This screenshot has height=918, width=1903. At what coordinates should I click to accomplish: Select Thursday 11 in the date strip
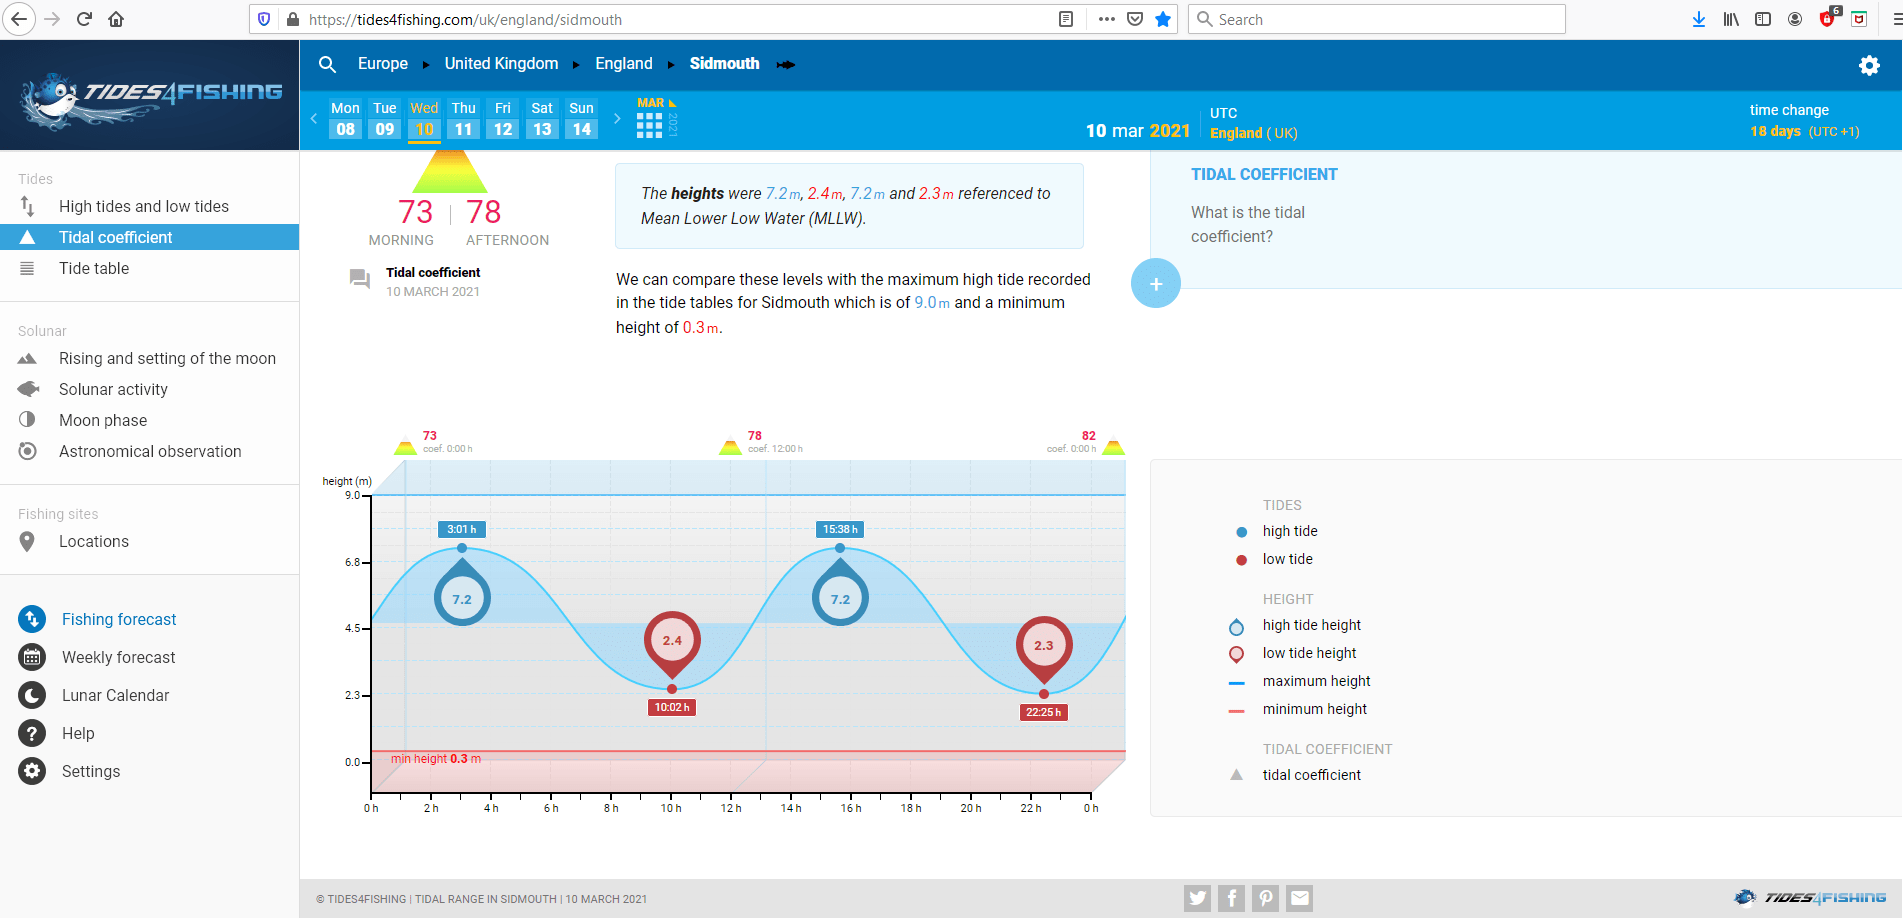463,119
